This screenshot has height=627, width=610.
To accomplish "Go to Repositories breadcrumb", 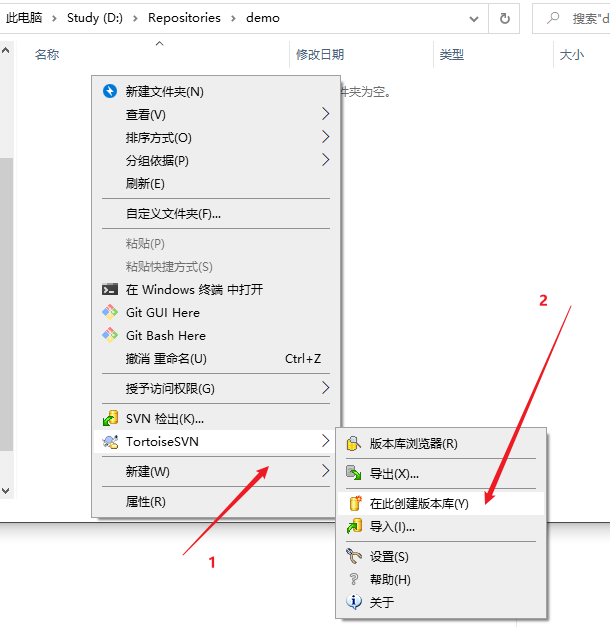I will coord(184,18).
